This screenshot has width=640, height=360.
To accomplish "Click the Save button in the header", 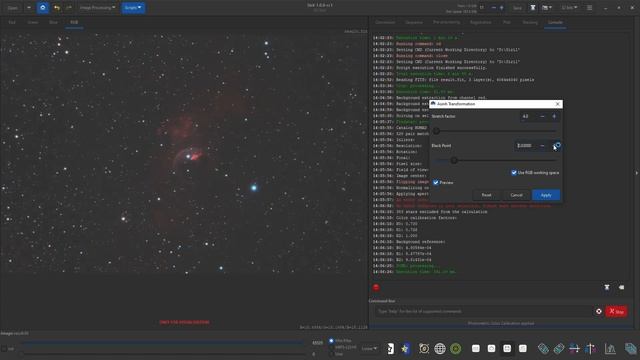I will tap(517, 8).
